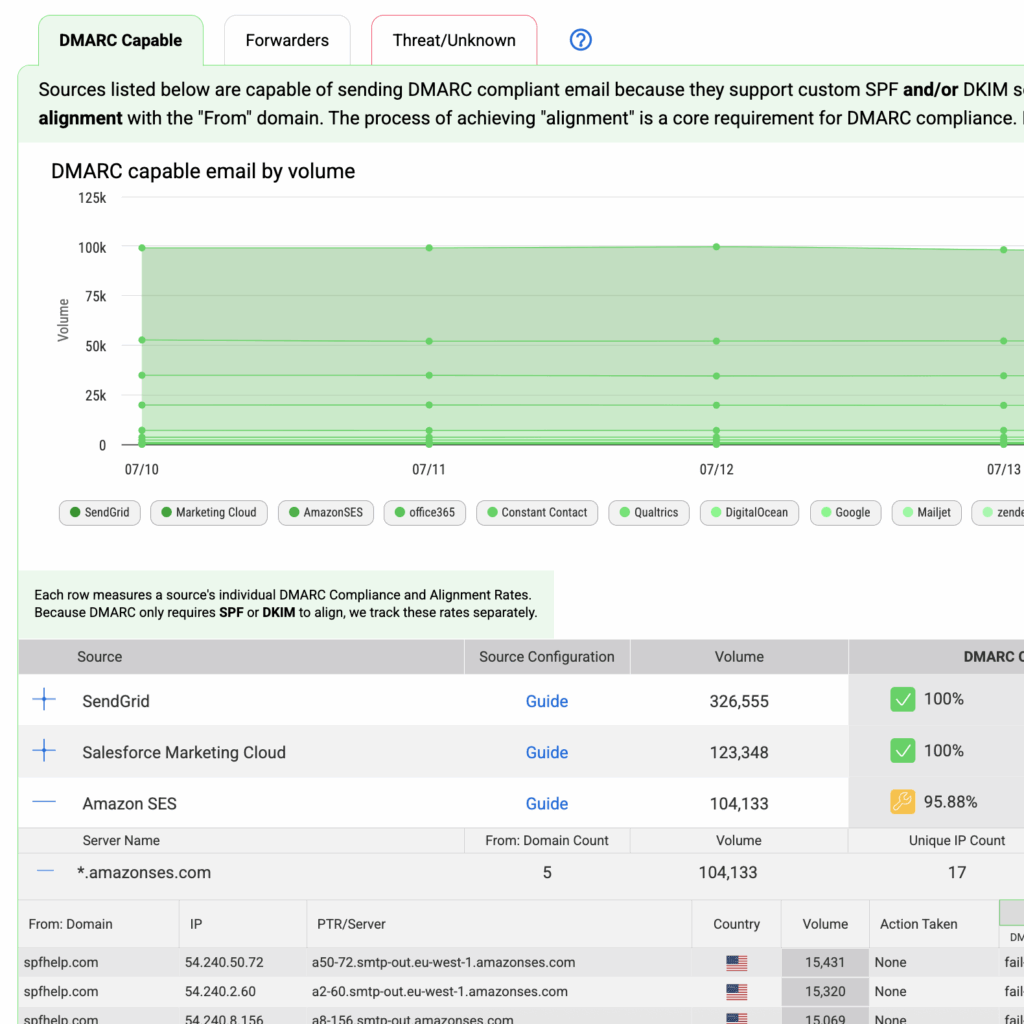Select SendGrid volume value 326,555
1024x1024 pixels.
point(739,701)
